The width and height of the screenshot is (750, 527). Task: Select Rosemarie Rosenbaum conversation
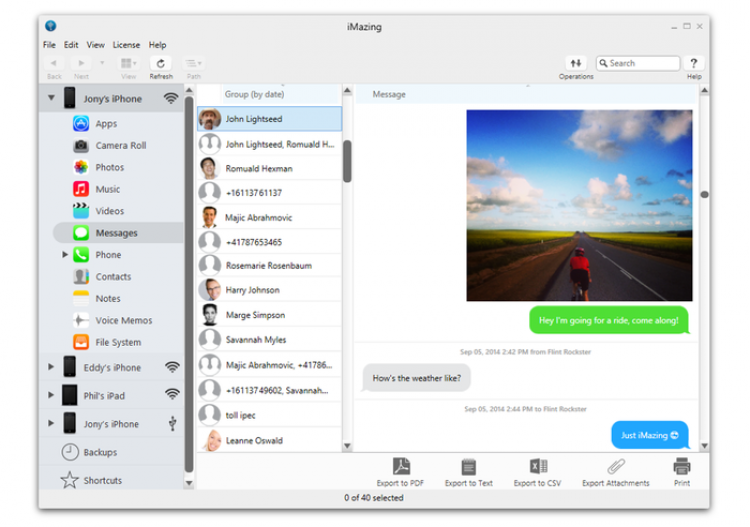point(270,265)
